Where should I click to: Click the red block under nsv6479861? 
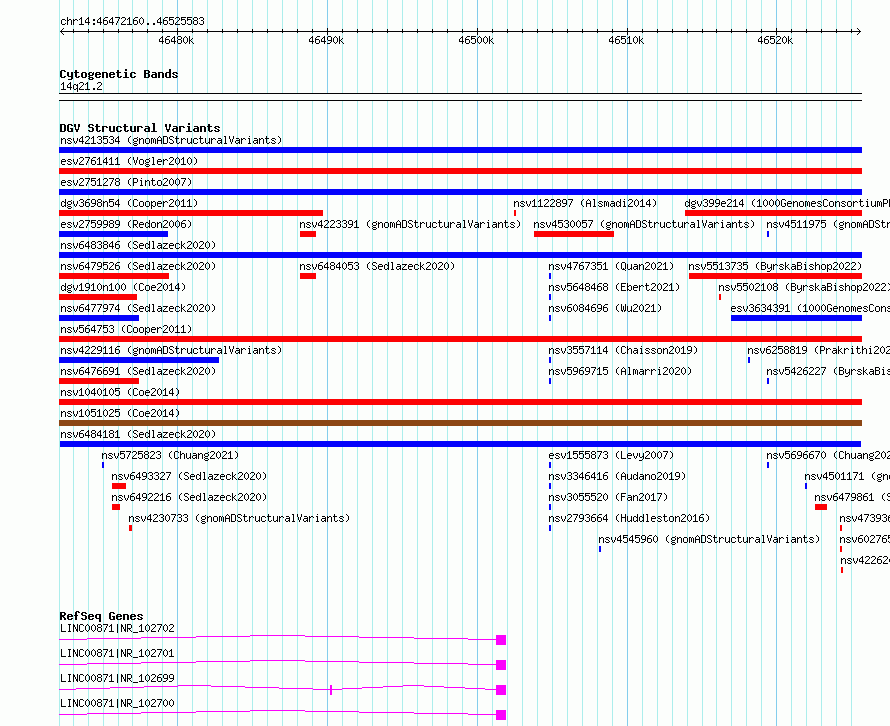pyautogui.click(x=821, y=507)
